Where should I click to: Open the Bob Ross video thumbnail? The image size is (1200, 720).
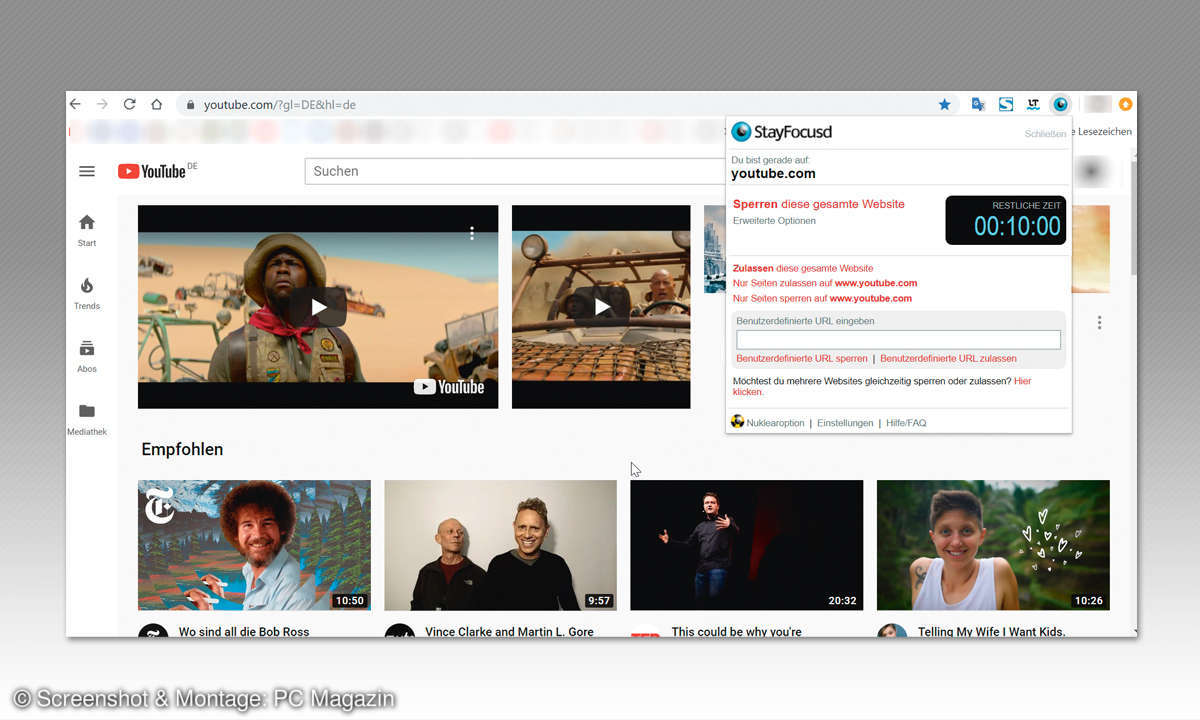(254, 545)
